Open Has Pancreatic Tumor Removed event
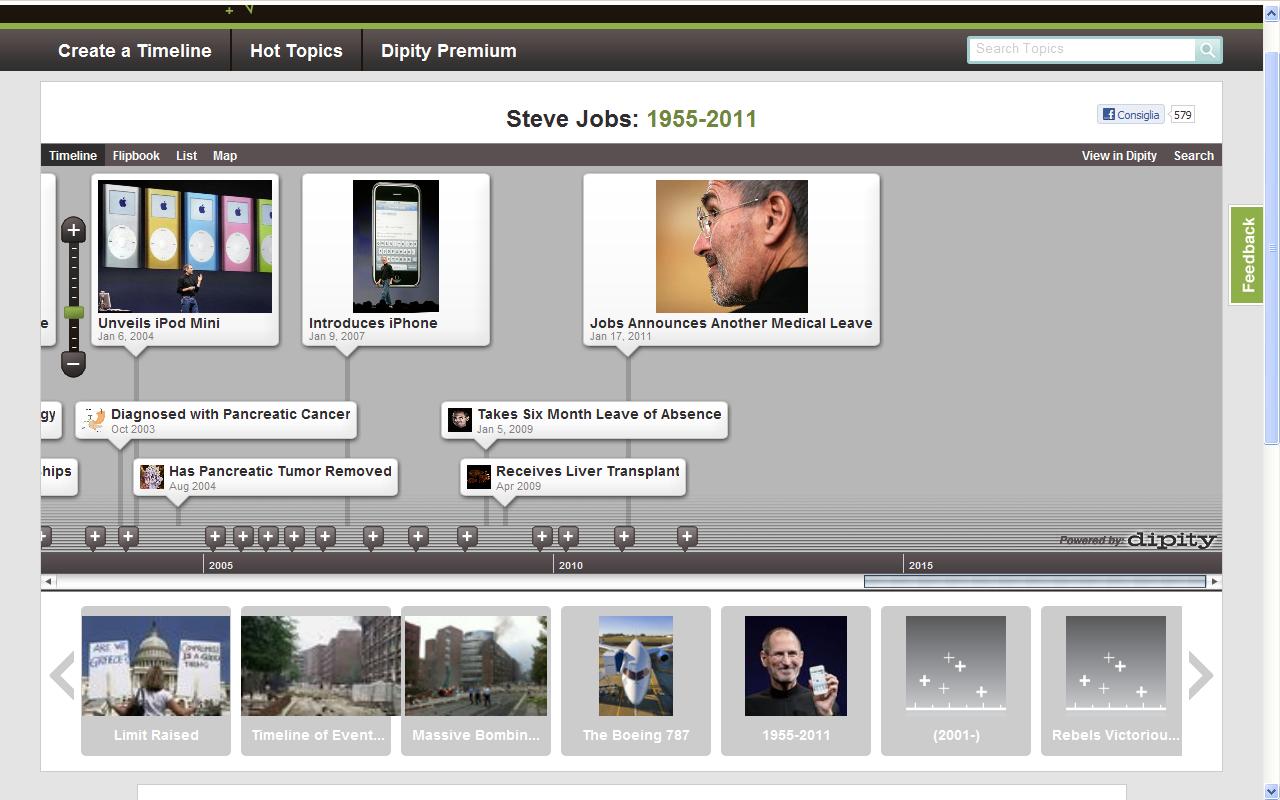 pos(266,477)
